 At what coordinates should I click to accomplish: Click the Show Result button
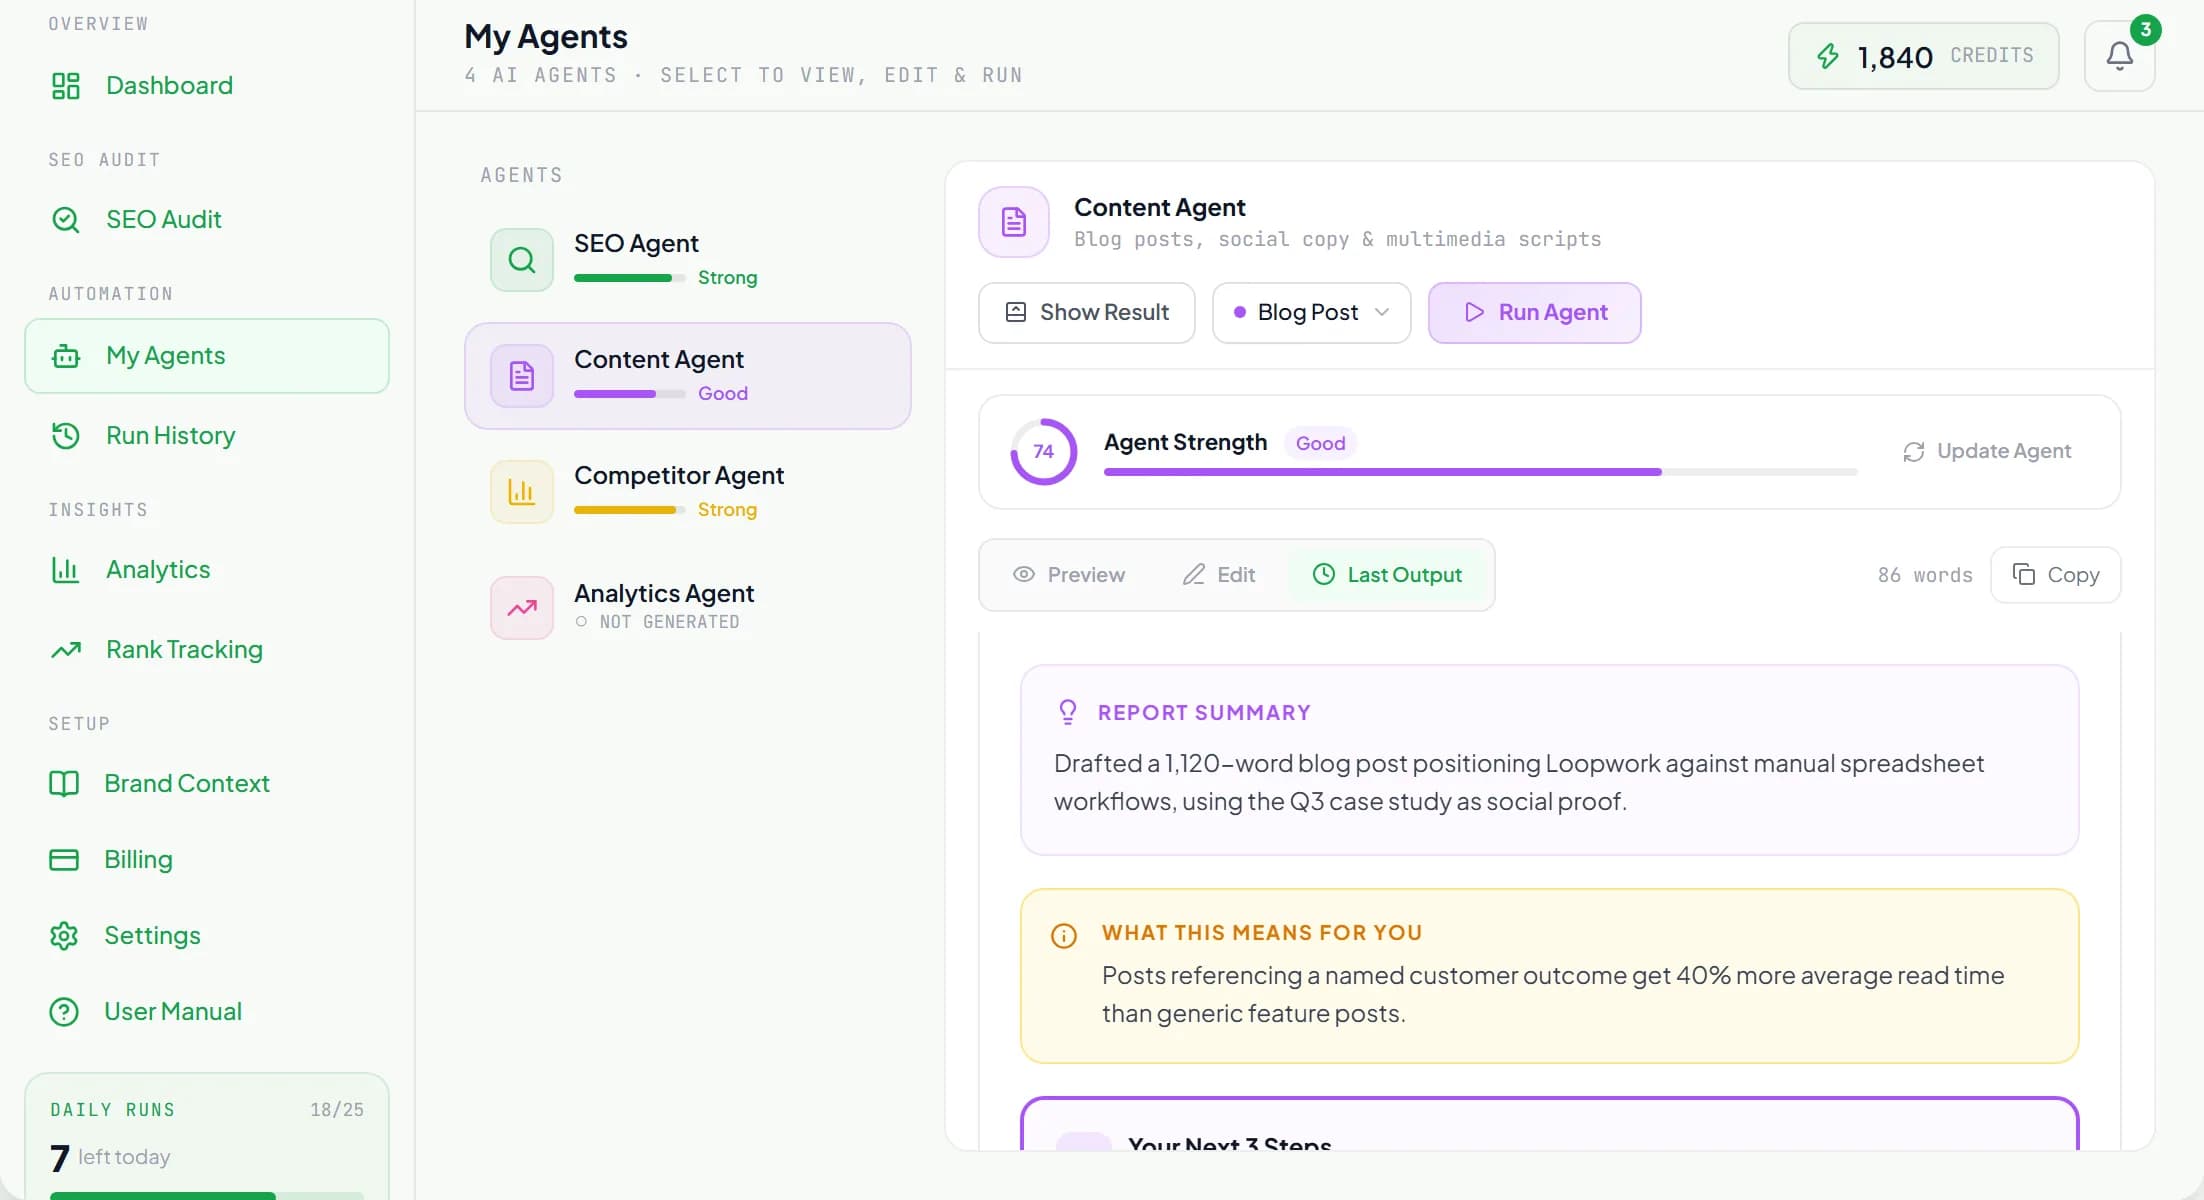coord(1087,313)
